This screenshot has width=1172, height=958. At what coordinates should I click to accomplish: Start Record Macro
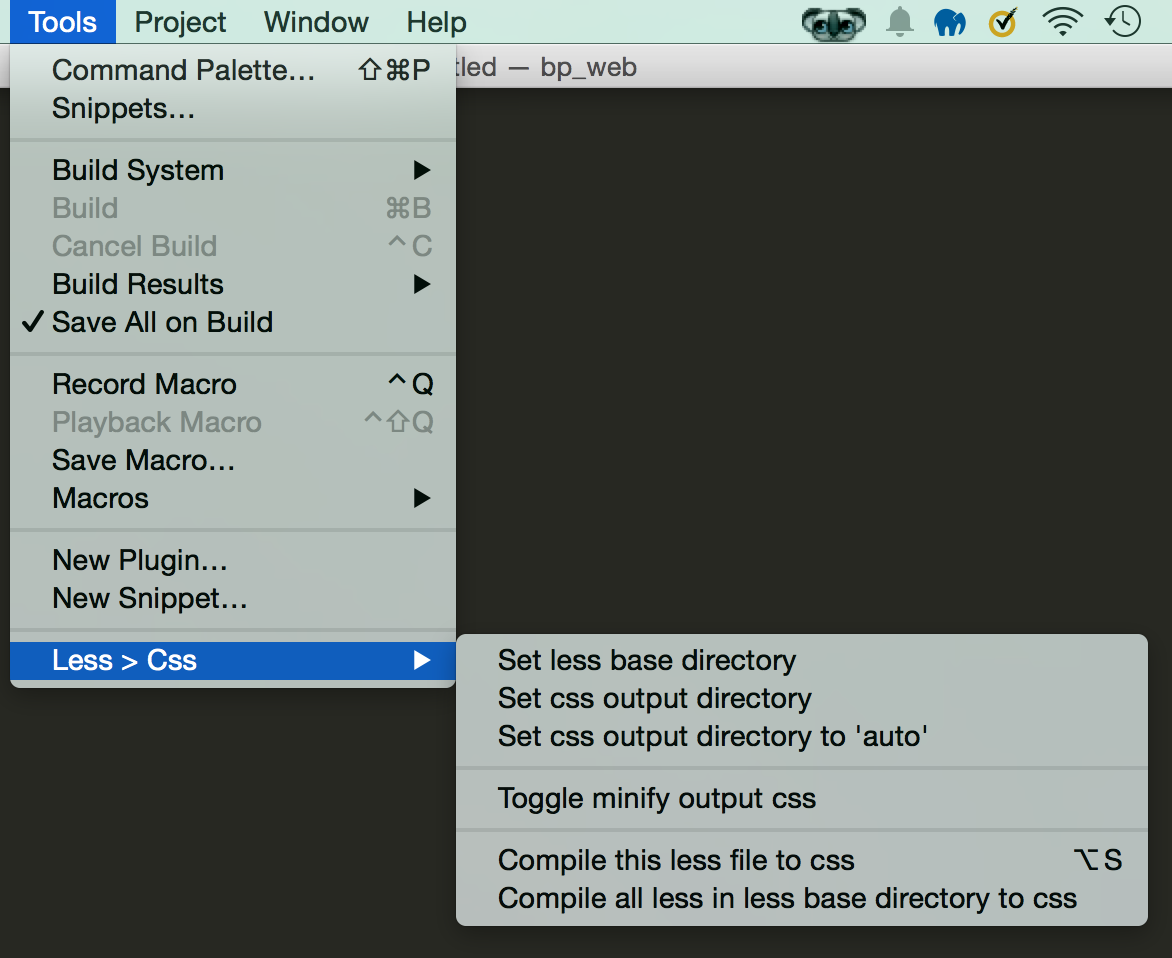tap(144, 384)
